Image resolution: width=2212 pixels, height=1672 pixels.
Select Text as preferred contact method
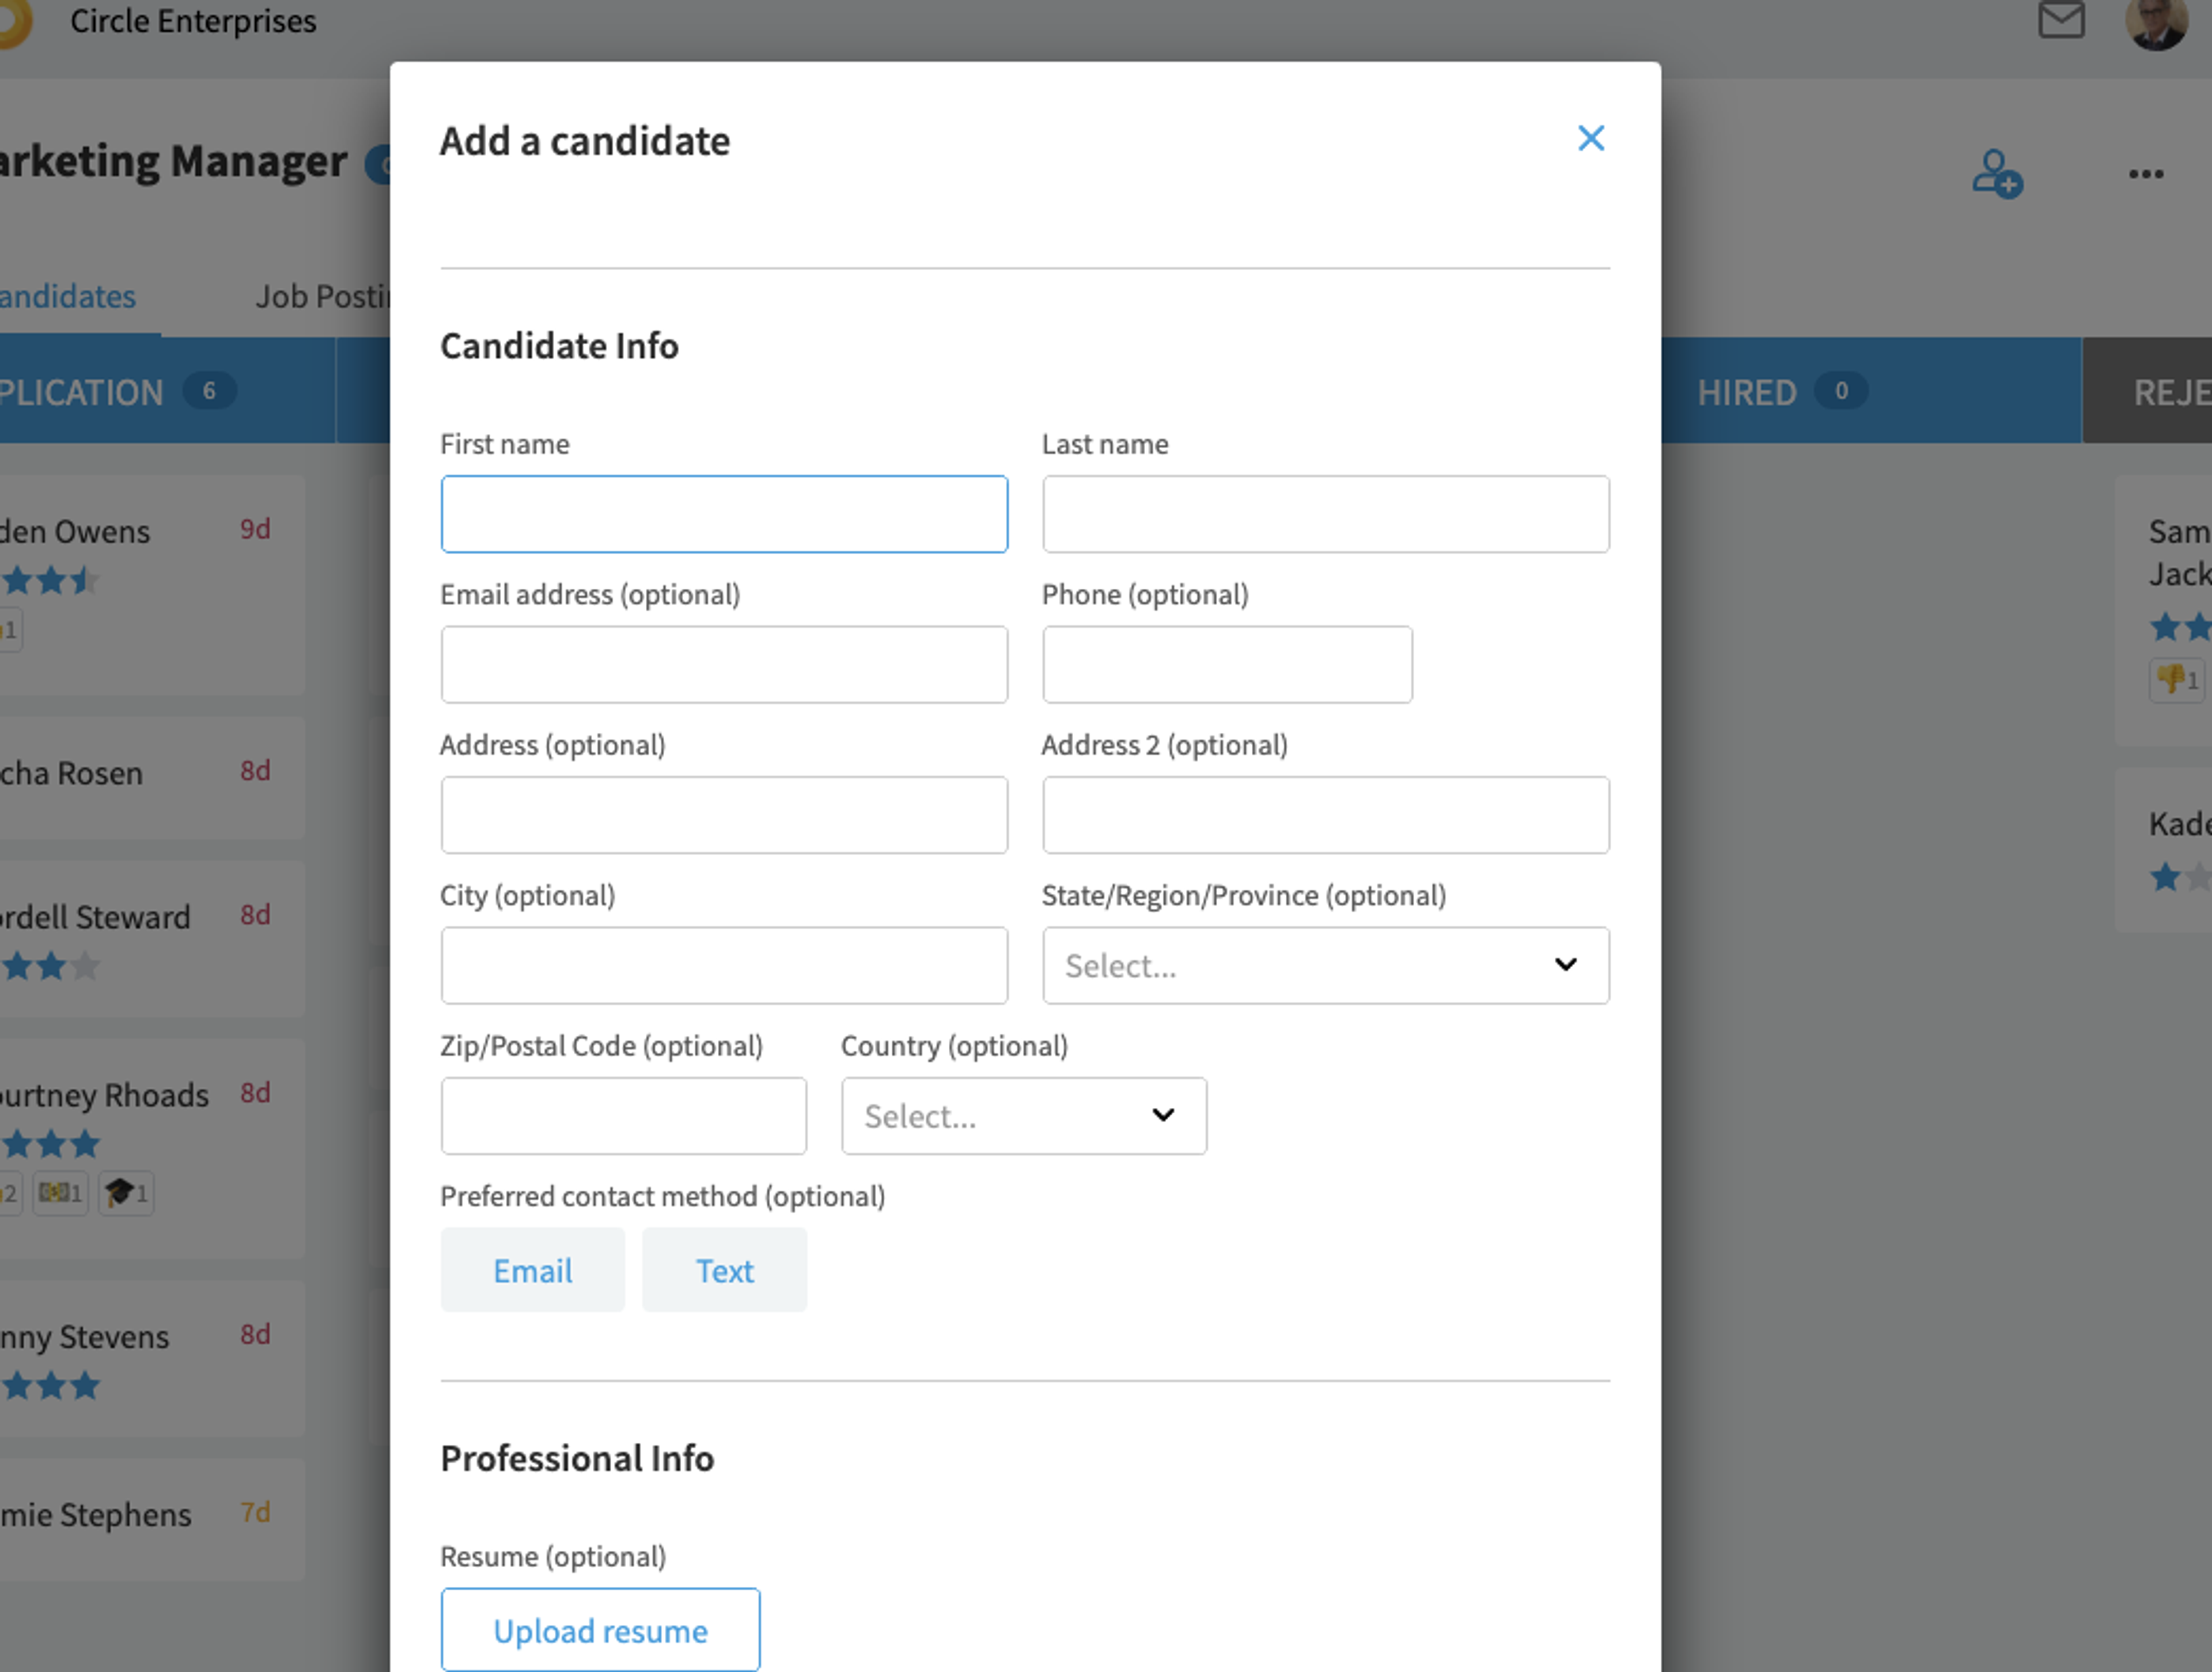pyautogui.click(x=724, y=1270)
